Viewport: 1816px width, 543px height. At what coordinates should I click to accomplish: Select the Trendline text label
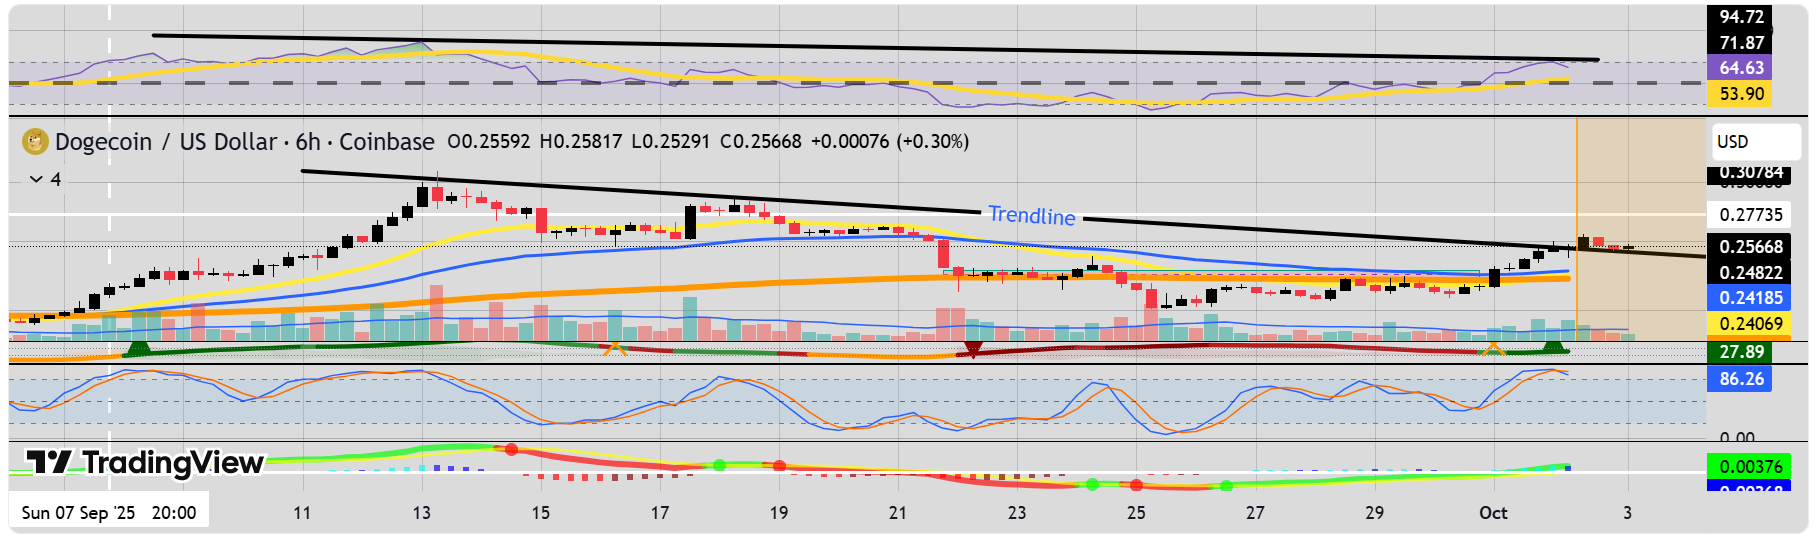pyautogui.click(x=1031, y=215)
